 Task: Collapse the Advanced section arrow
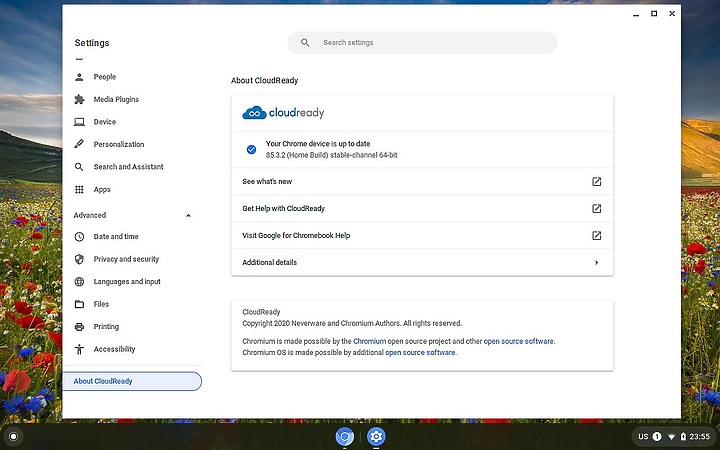point(188,215)
